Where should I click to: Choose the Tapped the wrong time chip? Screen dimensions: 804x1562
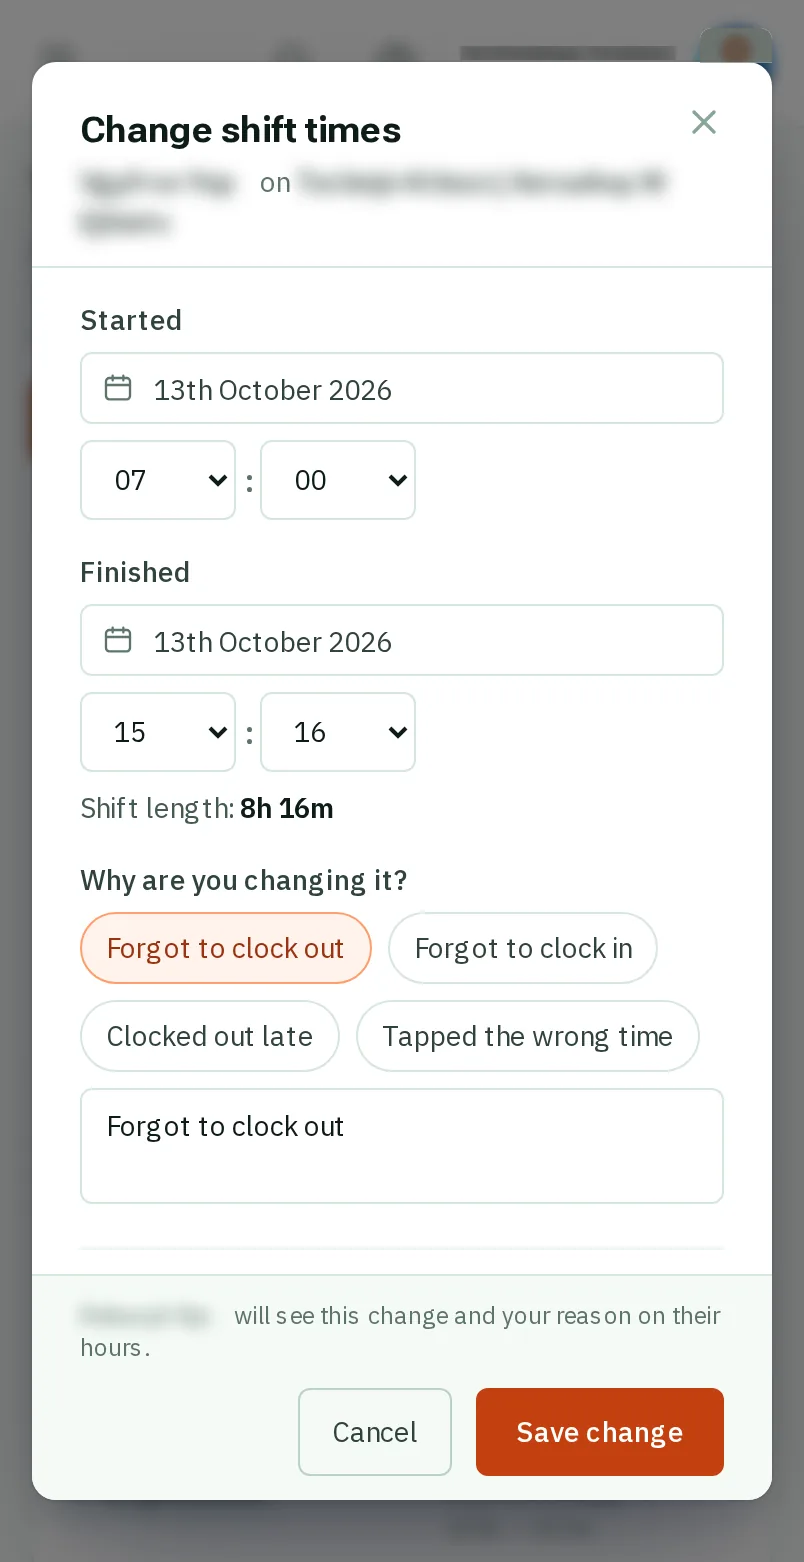click(528, 1036)
